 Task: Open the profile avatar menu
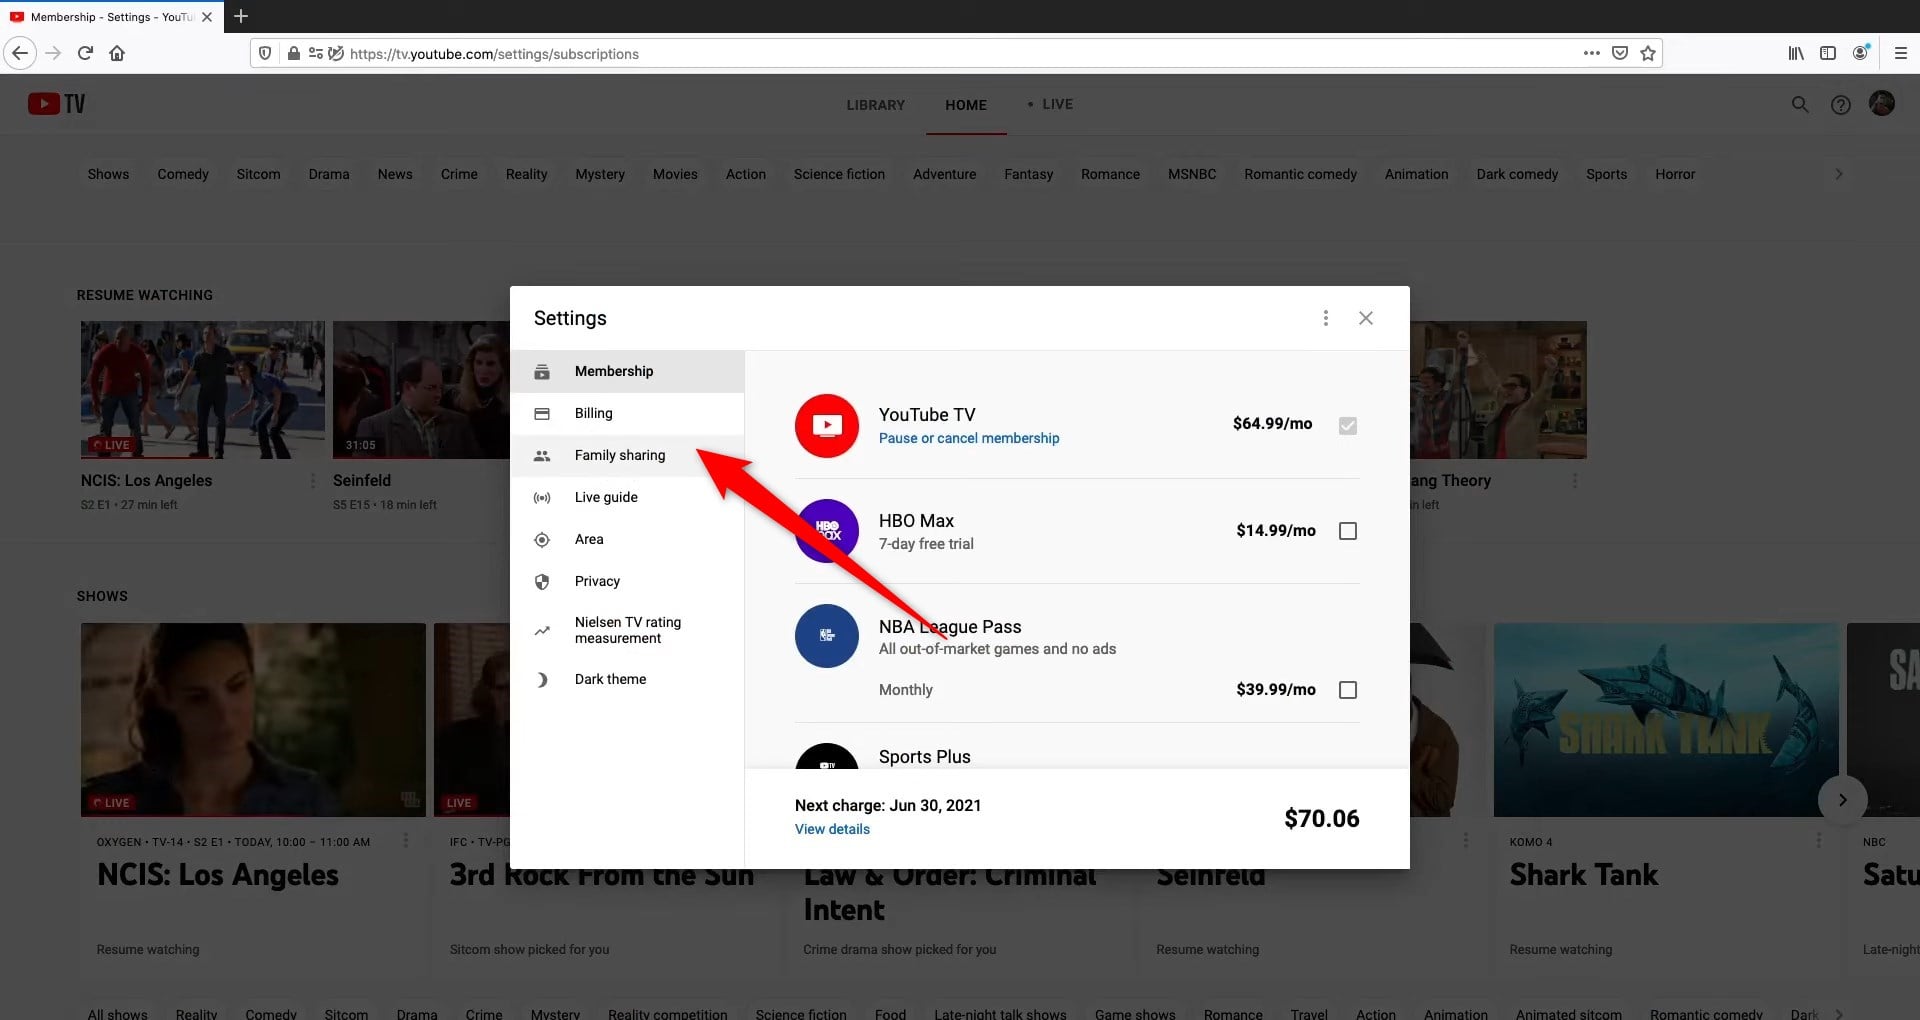pyautogui.click(x=1883, y=103)
